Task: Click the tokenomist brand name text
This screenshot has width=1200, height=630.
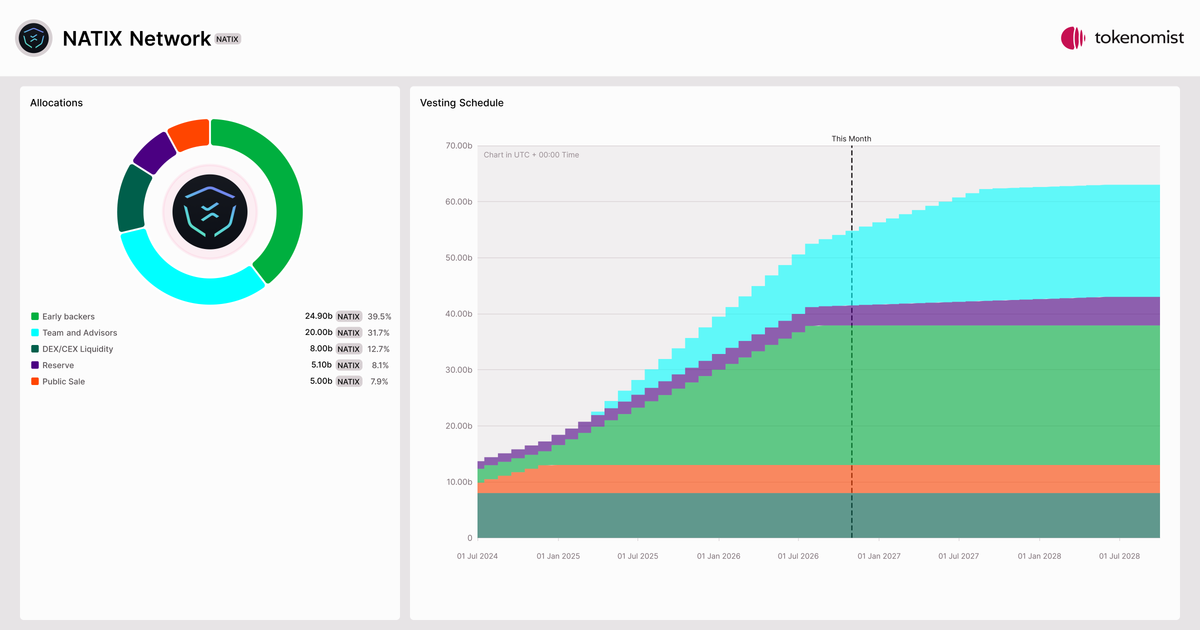Action: pyautogui.click(x=1139, y=38)
